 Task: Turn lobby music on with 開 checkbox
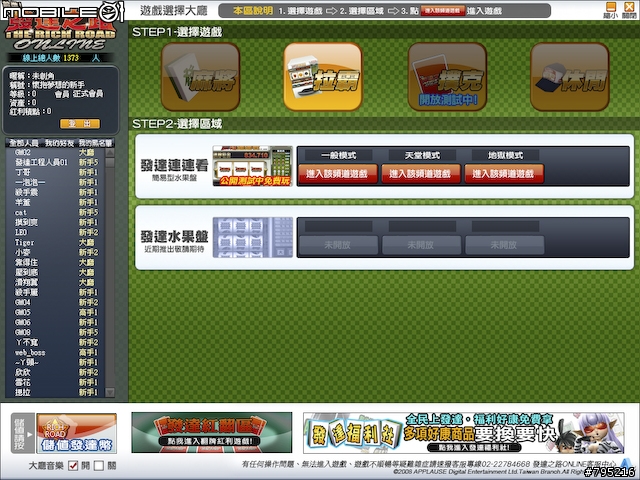click(73, 465)
